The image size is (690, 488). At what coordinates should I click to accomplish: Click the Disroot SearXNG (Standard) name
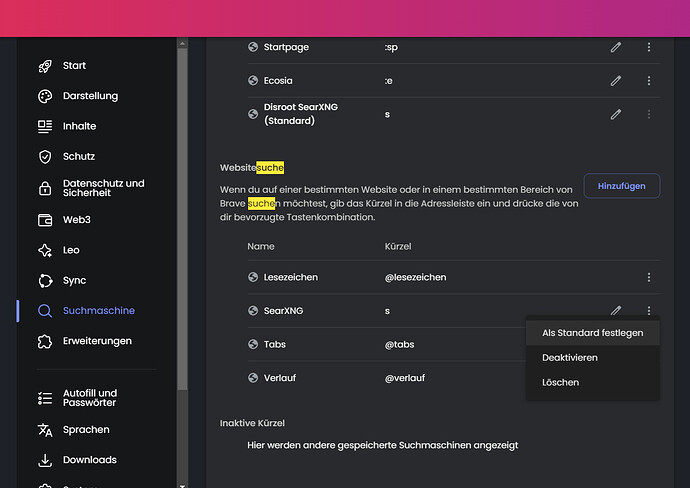click(x=301, y=114)
